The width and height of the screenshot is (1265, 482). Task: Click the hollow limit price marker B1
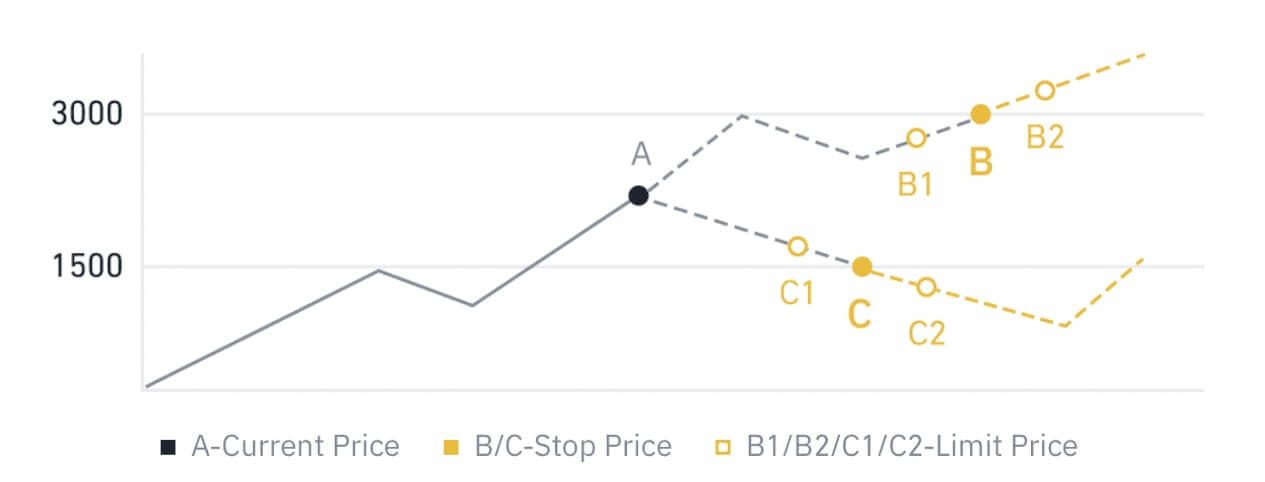click(916, 138)
